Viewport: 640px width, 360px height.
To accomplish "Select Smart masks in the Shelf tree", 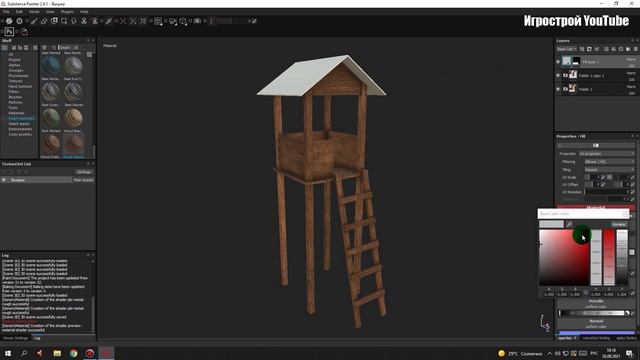I will (19, 124).
